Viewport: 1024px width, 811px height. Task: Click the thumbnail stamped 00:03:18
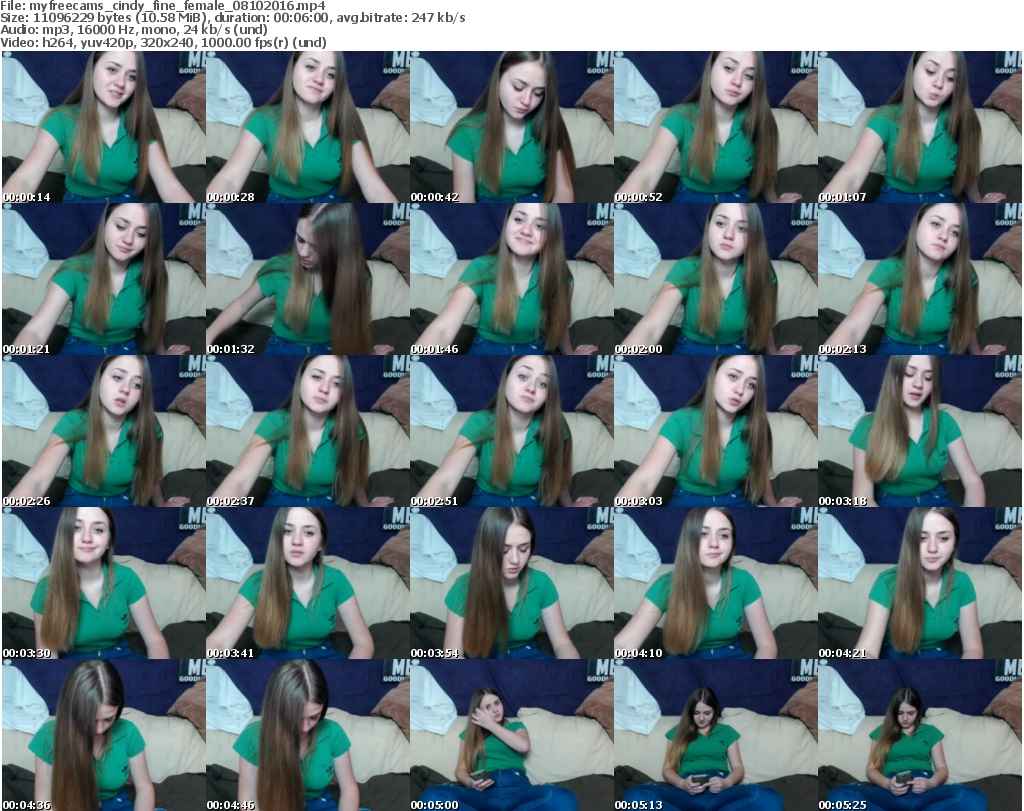(x=920, y=431)
